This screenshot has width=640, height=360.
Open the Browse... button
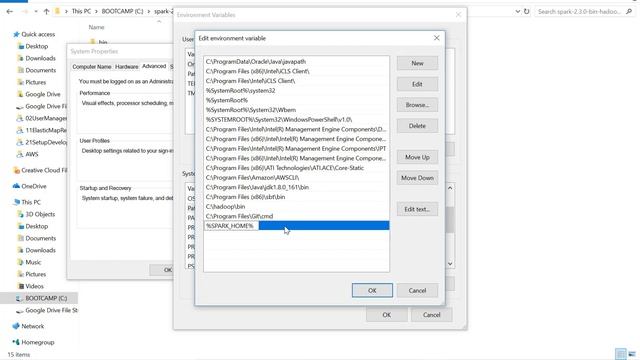point(417,105)
